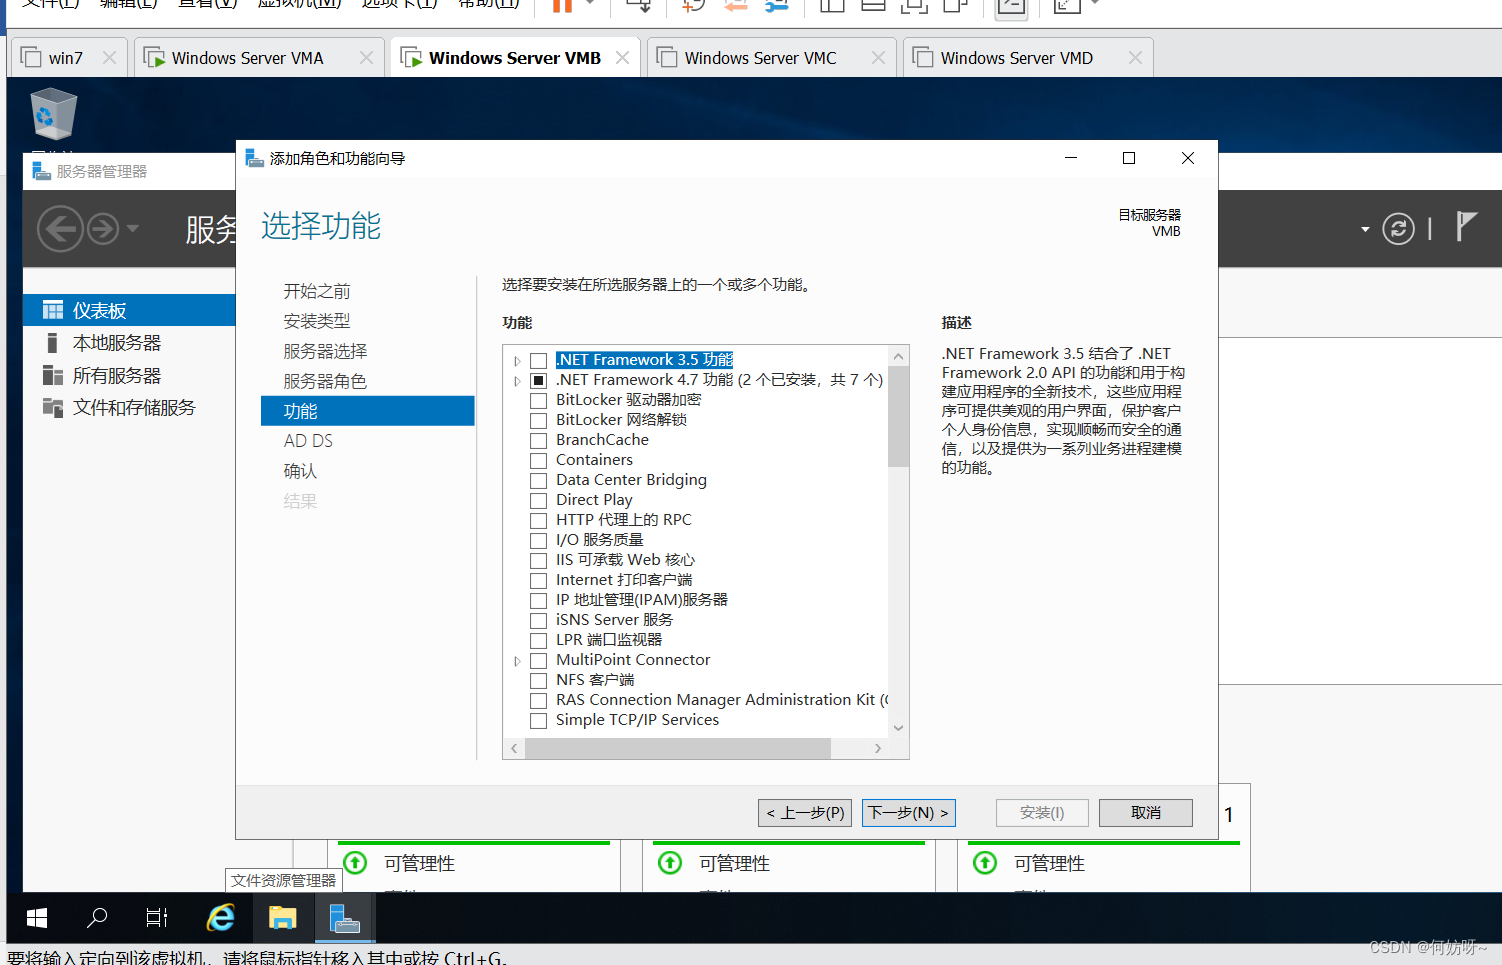Close the Windows Server VMB tab
This screenshot has width=1502, height=965.
tap(622, 58)
